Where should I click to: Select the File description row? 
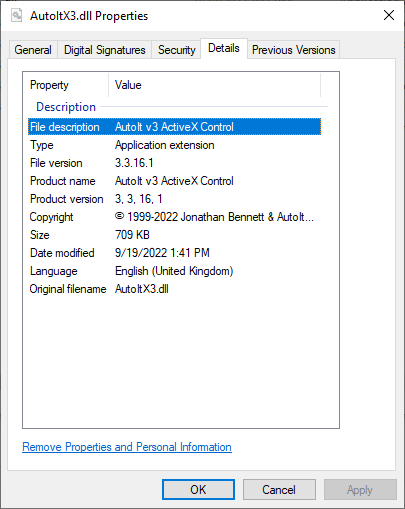(x=174, y=127)
